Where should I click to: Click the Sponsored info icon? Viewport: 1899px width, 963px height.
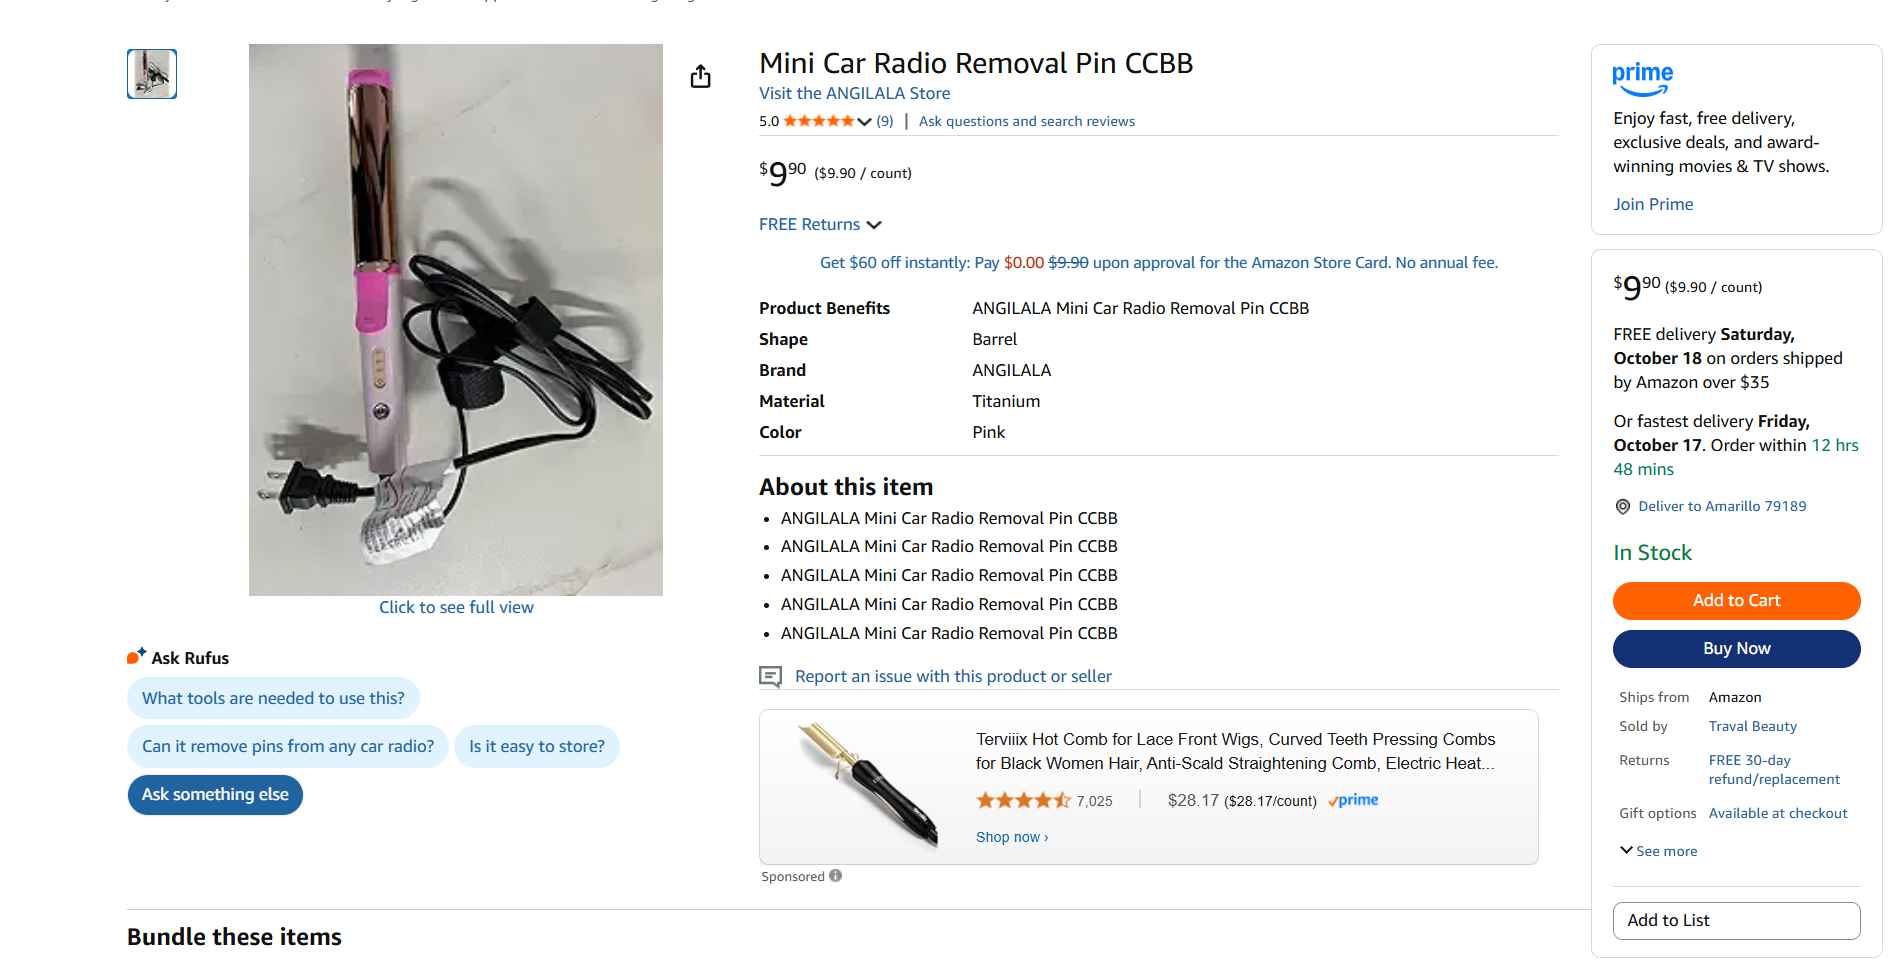coord(835,876)
